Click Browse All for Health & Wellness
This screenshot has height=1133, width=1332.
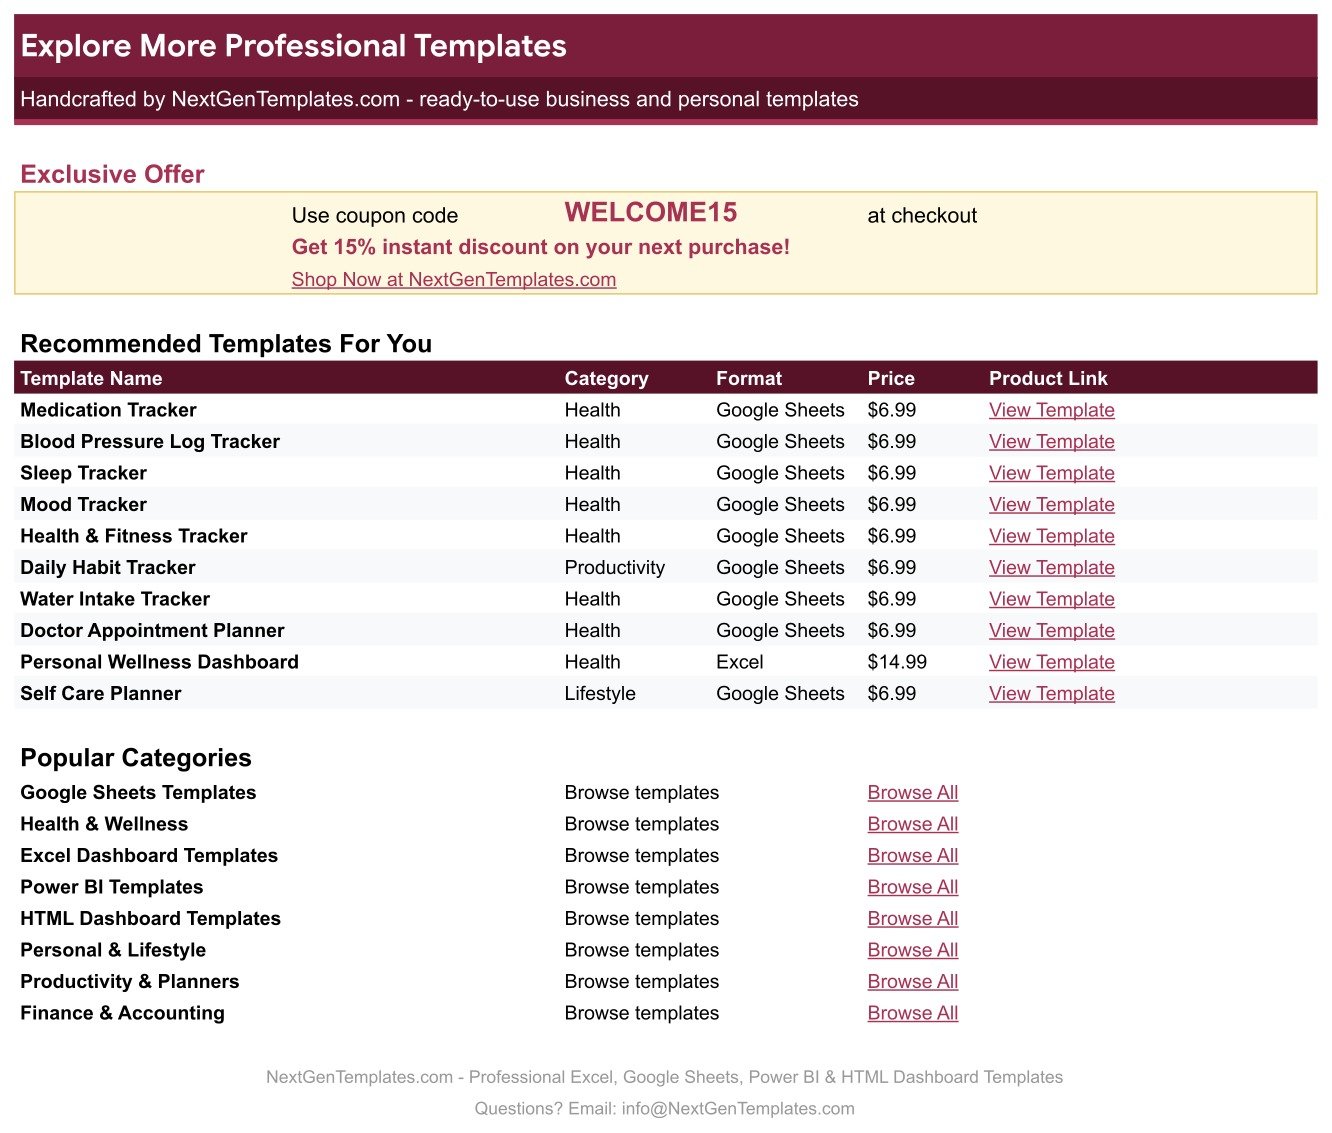click(913, 824)
